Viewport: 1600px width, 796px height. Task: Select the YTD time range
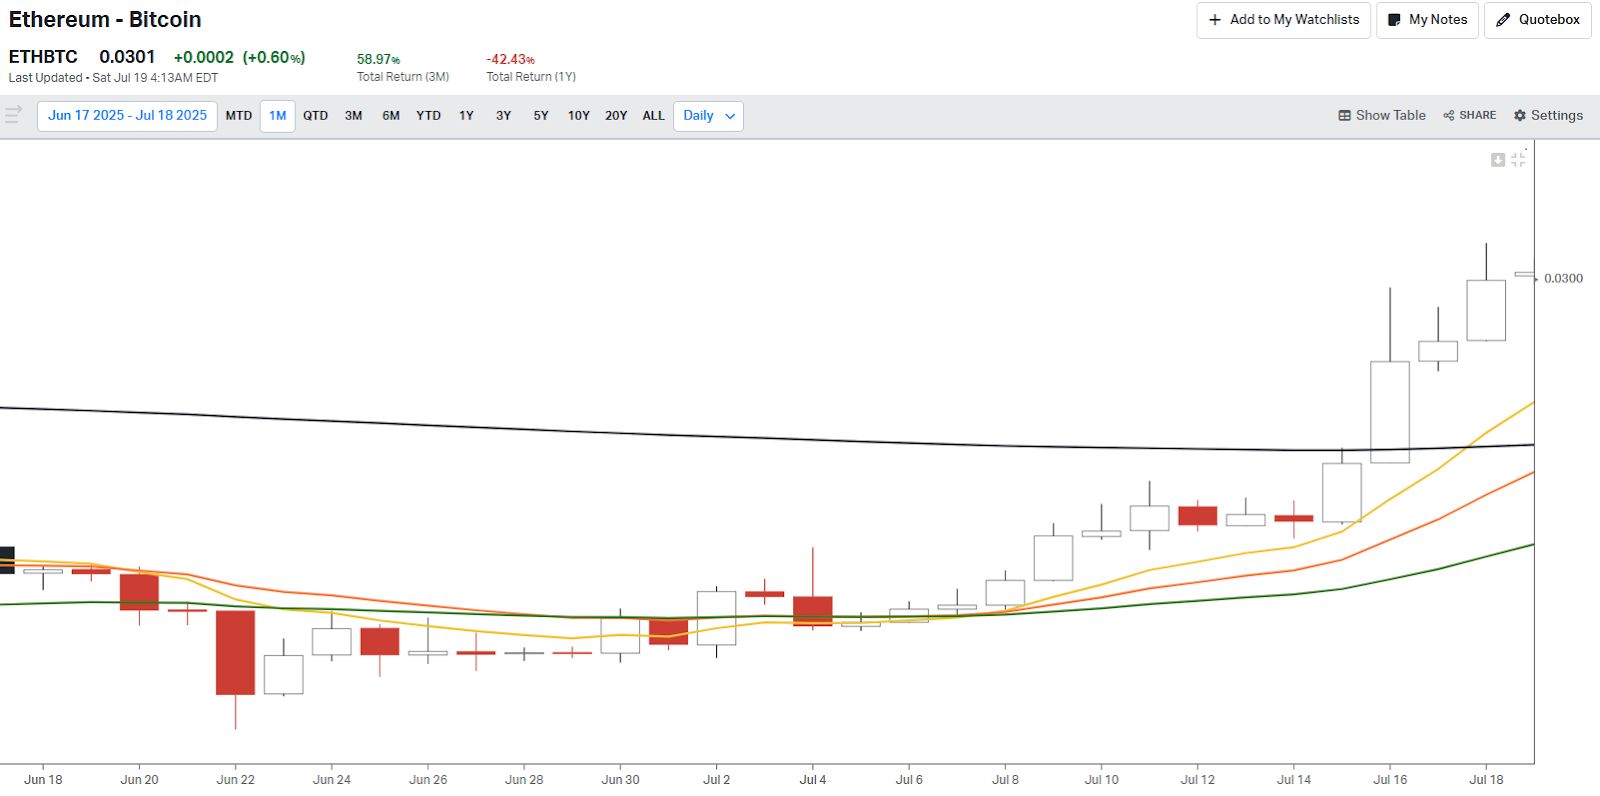[x=429, y=116]
